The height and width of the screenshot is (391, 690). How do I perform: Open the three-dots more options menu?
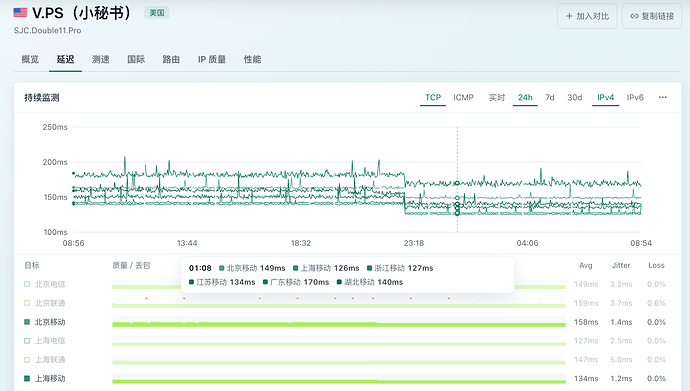[x=663, y=97]
